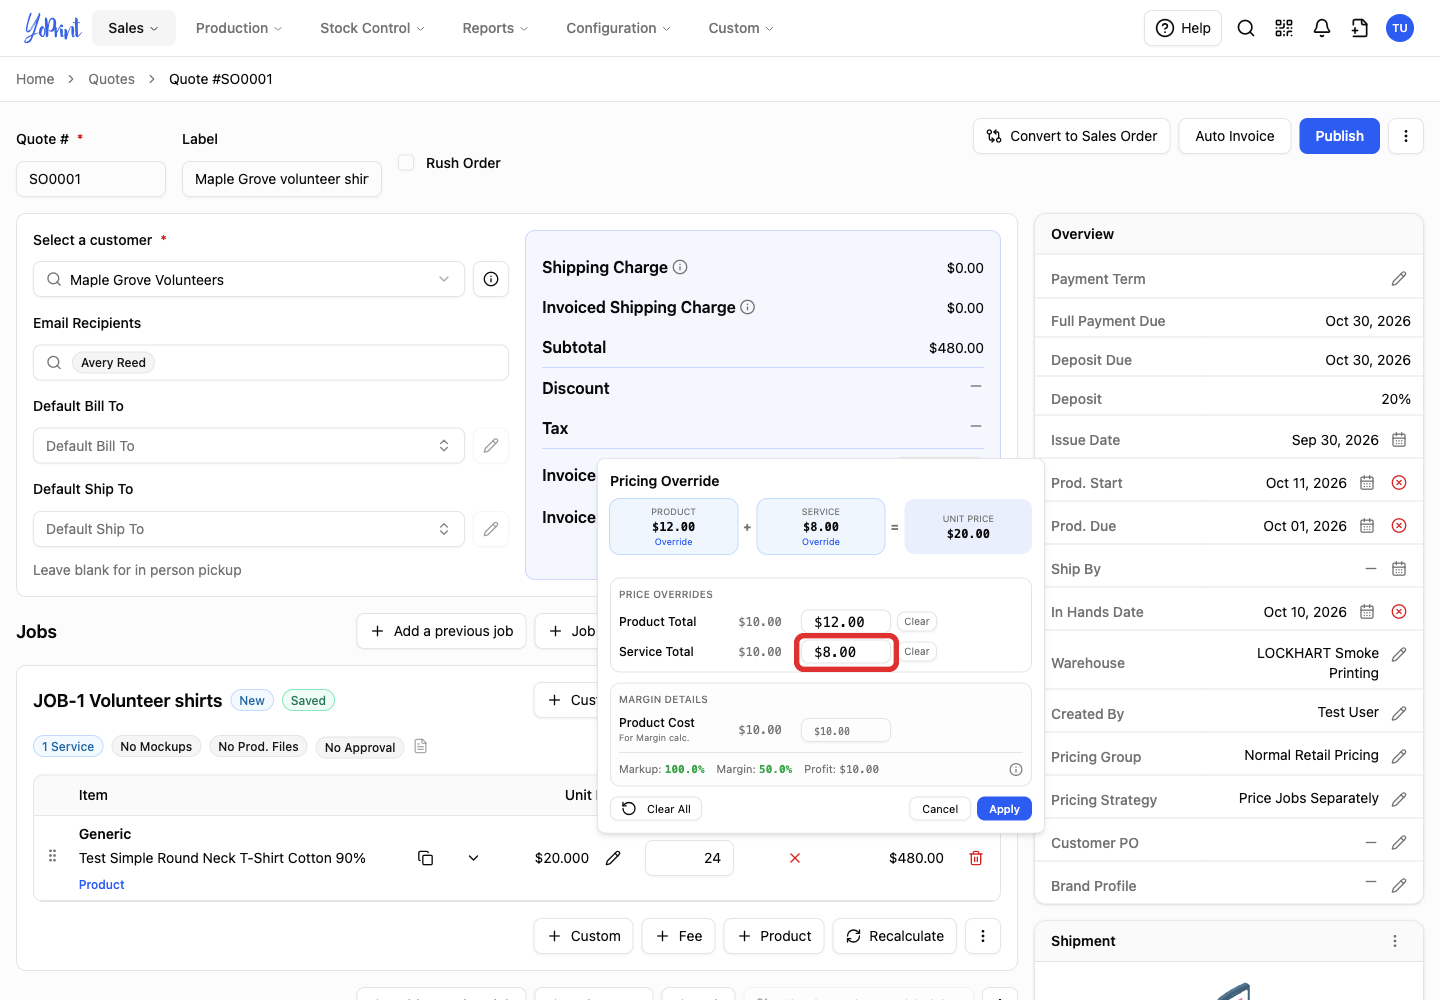The height and width of the screenshot is (1000, 1440).
Task: Open the Reports menu
Action: coord(495,28)
